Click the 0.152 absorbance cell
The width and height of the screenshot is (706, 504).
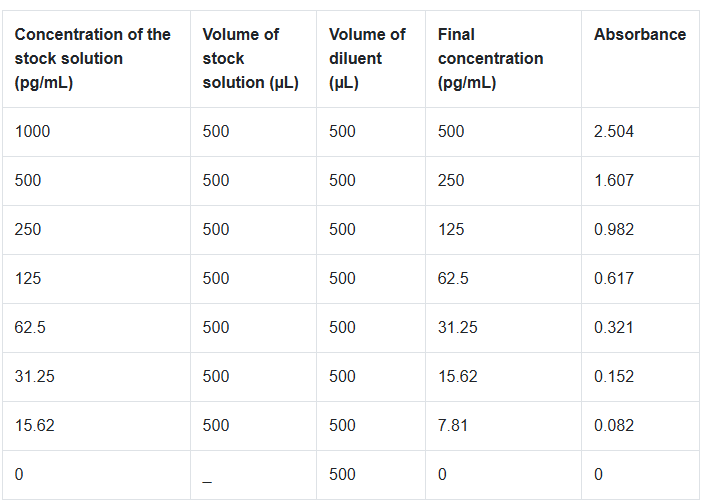(x=614, y=377)
